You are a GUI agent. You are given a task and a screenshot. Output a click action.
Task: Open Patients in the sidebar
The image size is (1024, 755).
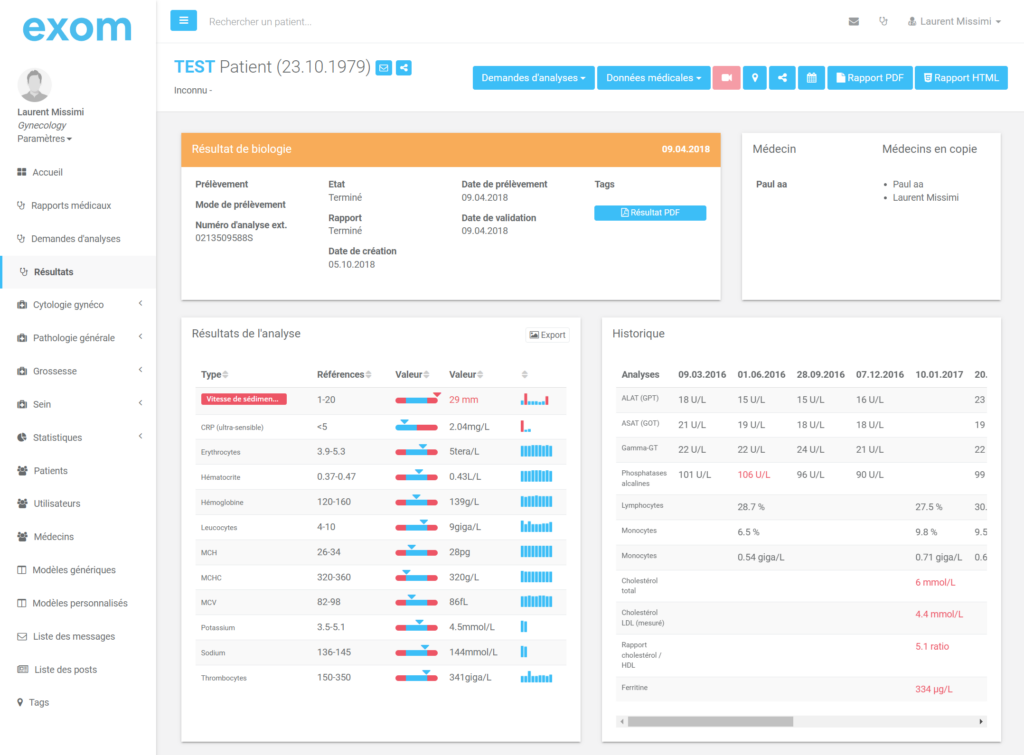click(51, 470)
